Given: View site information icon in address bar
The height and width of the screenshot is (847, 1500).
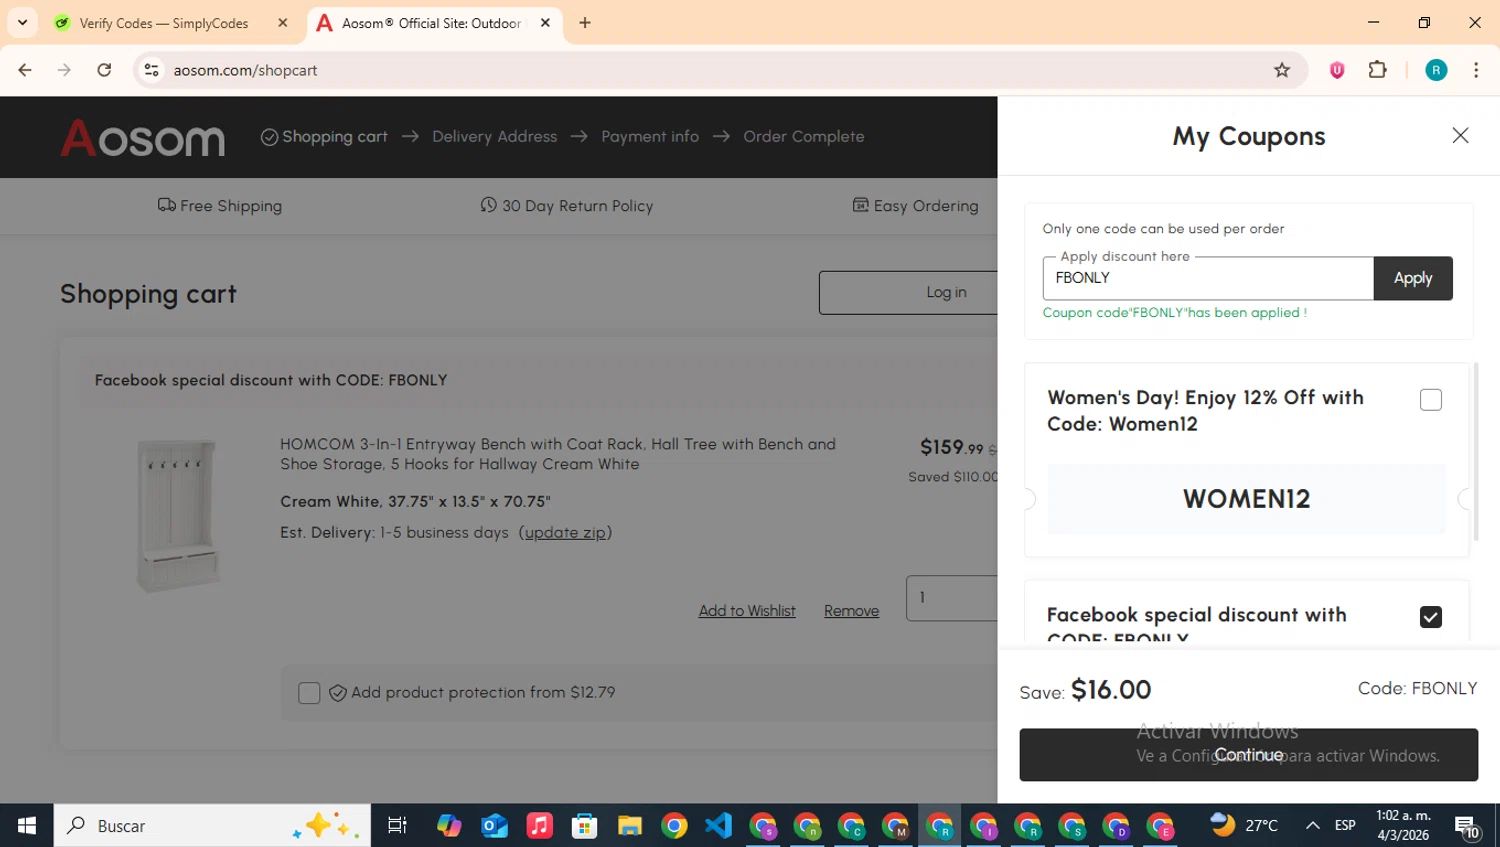Looking at the screenshot, I should point(152,70).
